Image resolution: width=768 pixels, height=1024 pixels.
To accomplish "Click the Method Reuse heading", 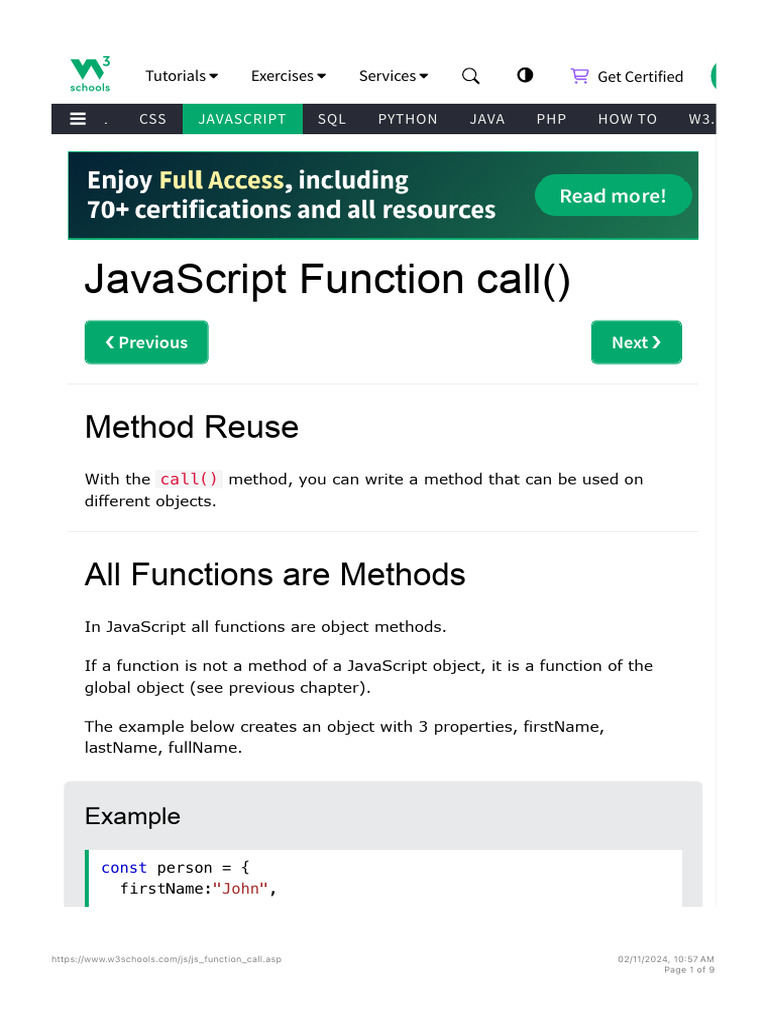I will [191, 427].
